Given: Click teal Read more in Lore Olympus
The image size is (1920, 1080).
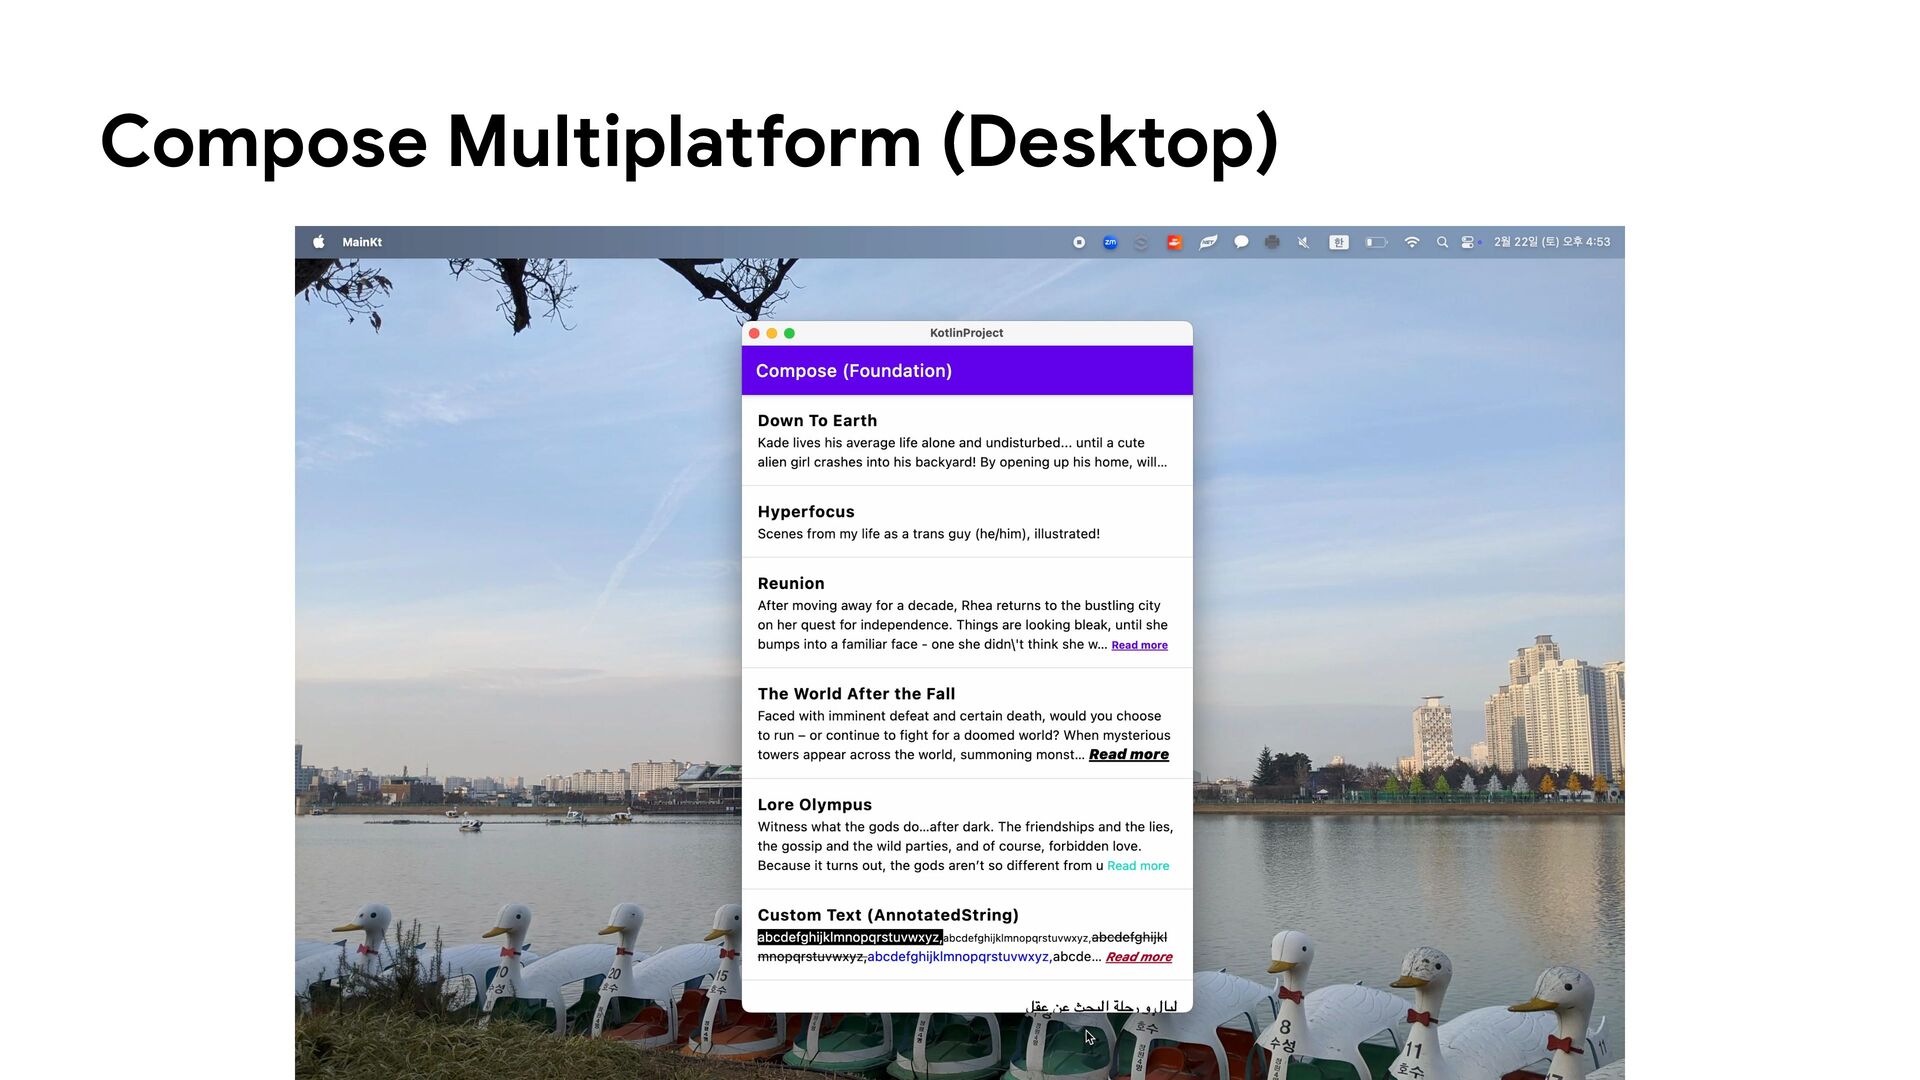Looking at the screenshot, I should pos(1138,866).
